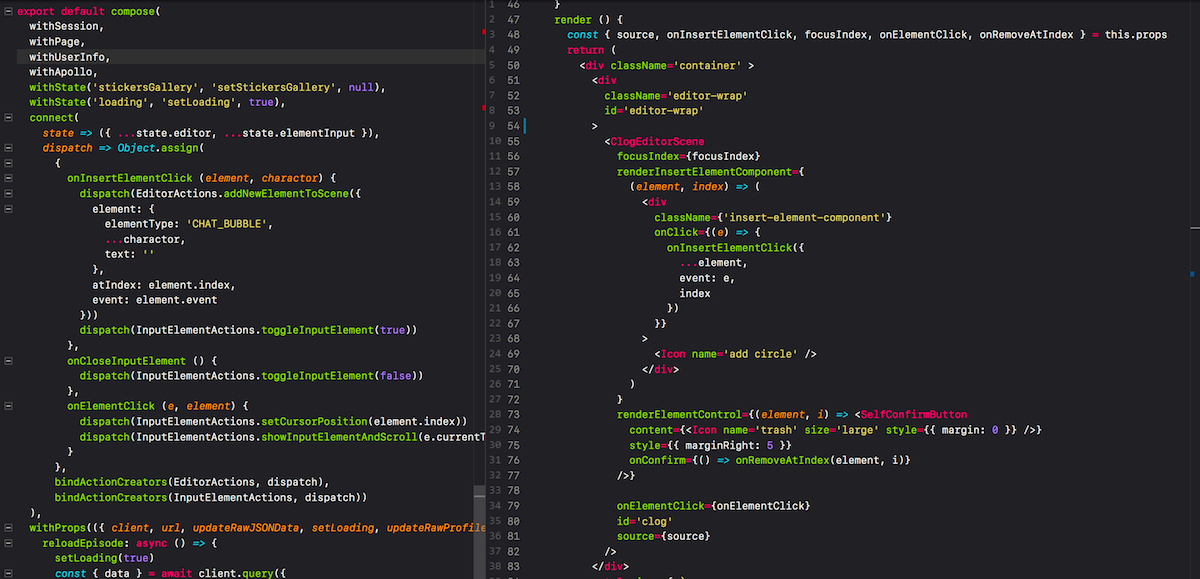Click the 'CHAT_BUBBLE' string value

[x=229, y=224]
